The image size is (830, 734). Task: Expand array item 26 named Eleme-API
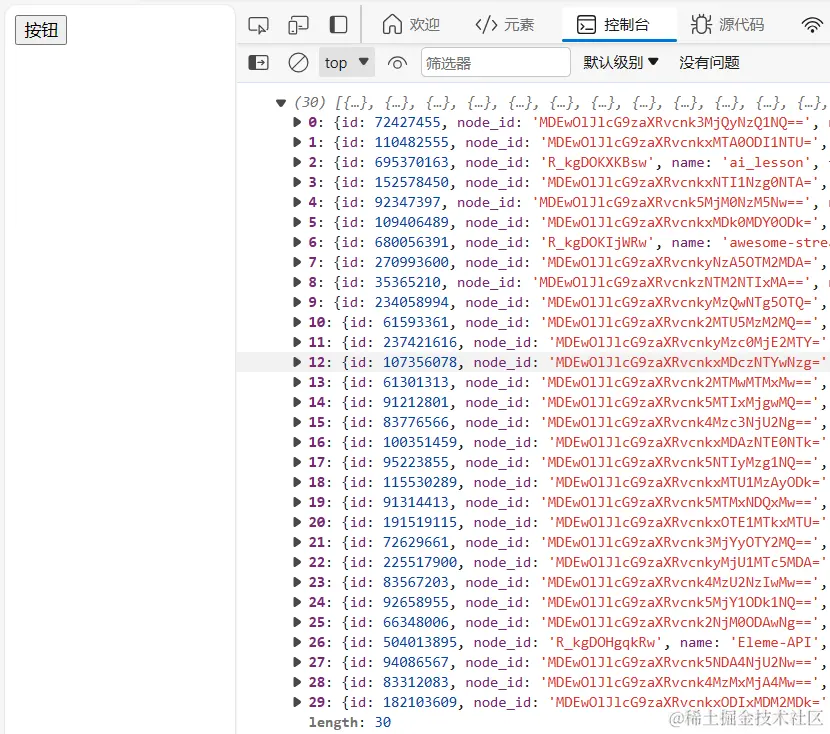click(297, 642)
